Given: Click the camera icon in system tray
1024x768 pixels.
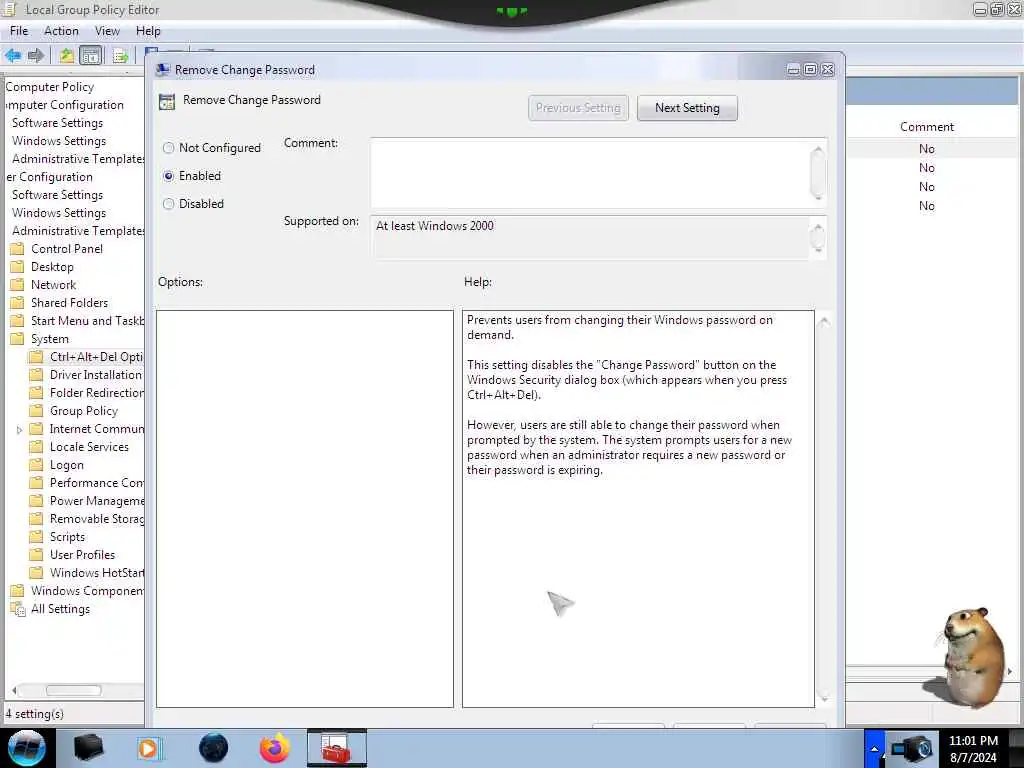Looking at the screenshot, I should [913, 748].
